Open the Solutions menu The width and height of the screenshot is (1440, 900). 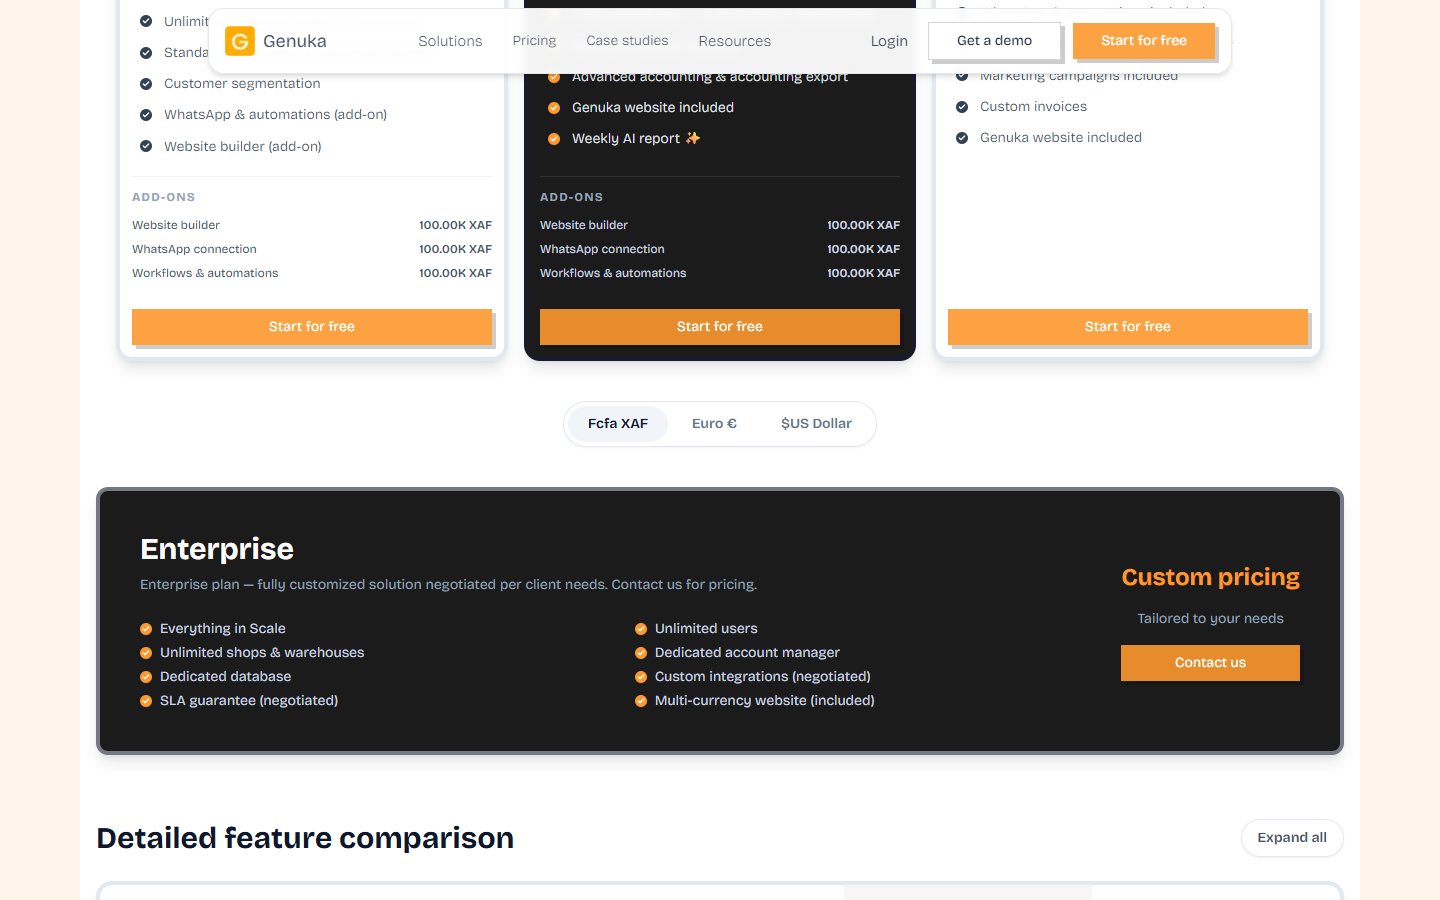[450, 41]
